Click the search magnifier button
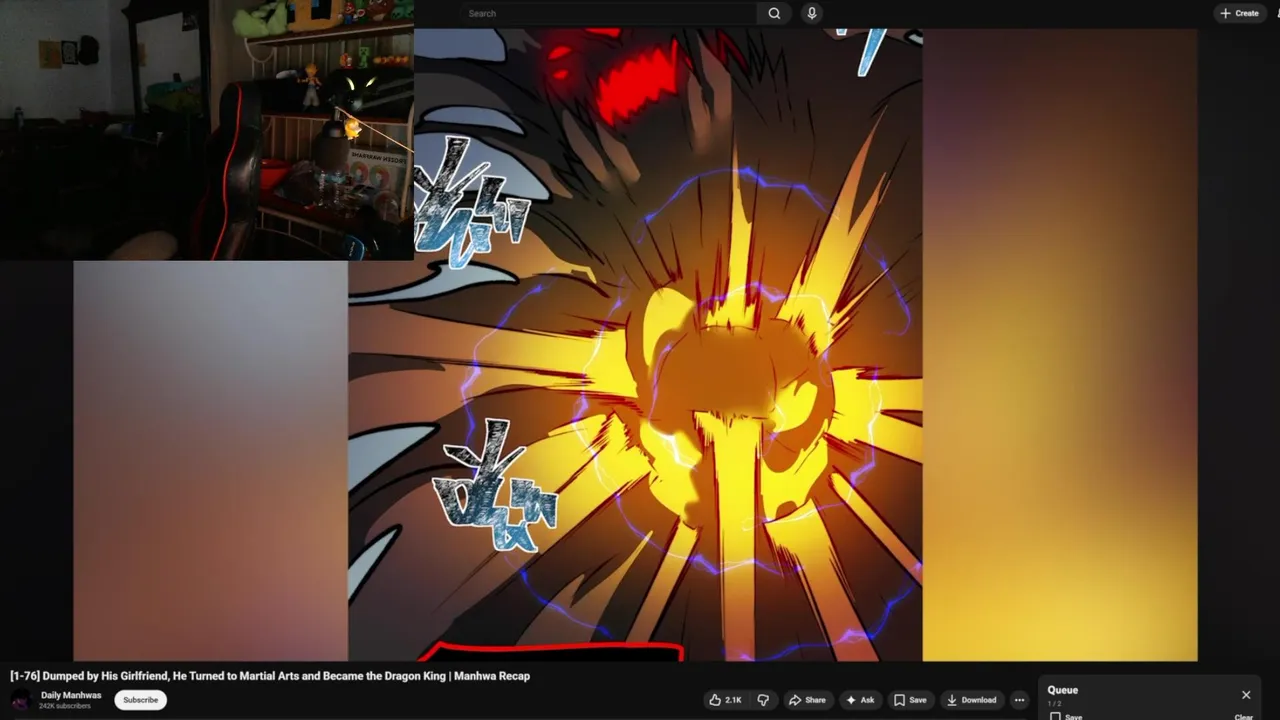1280x720 pixels. tap(774, 13)
